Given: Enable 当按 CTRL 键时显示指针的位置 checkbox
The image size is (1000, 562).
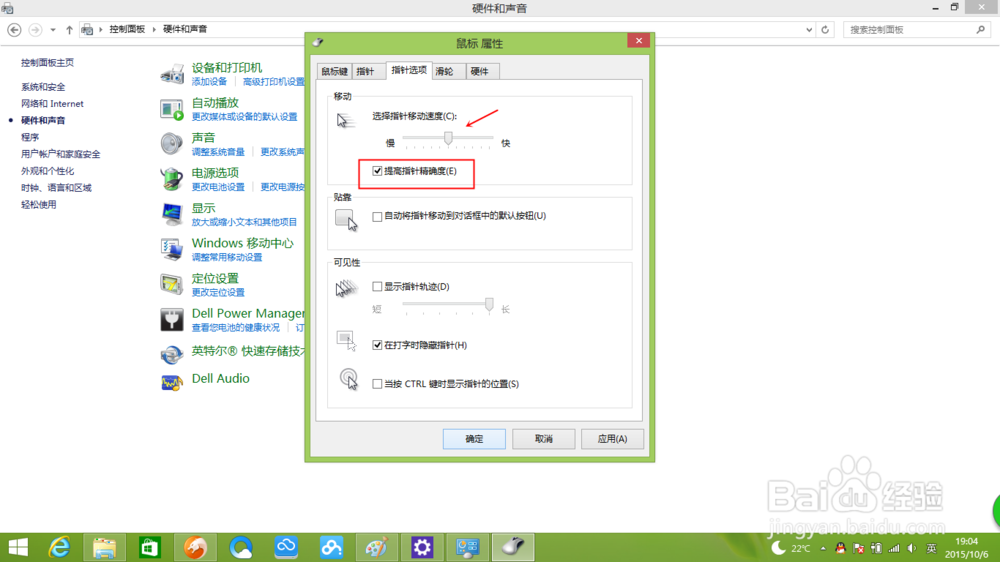Looking at the screenshot, I should tap(377, 384).
